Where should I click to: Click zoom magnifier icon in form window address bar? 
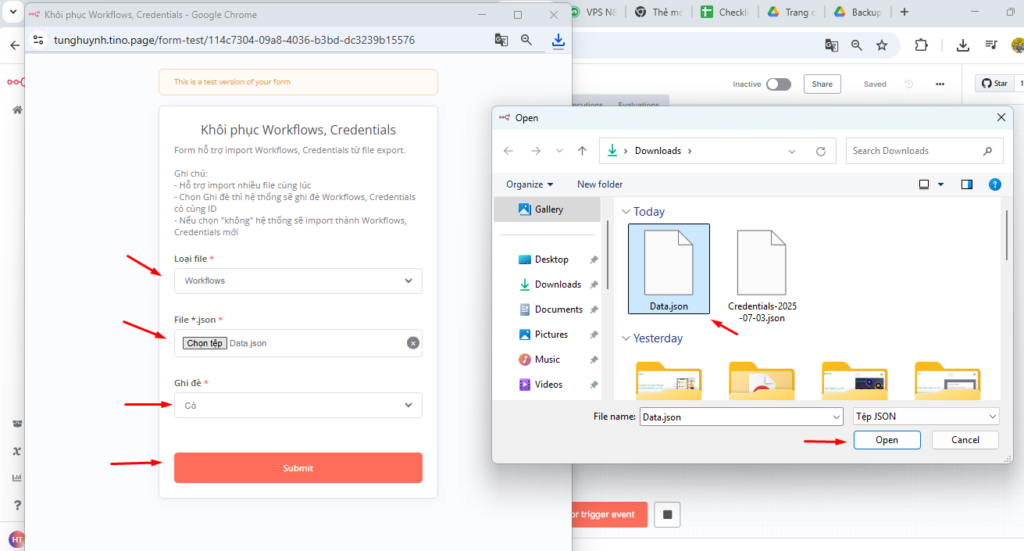click(x=526, y=40)
